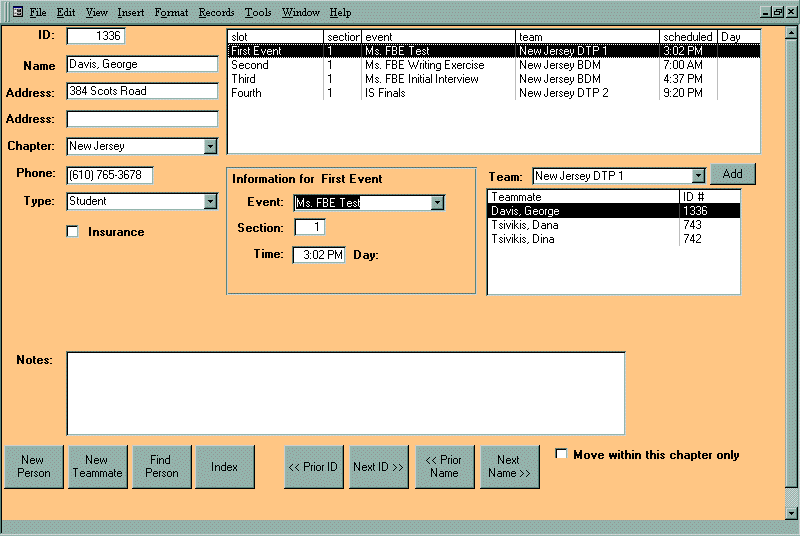The height and width of the screenshot is (536, 800).
Task: Expand the Type dropdown arrow
Action: point(210,201)
